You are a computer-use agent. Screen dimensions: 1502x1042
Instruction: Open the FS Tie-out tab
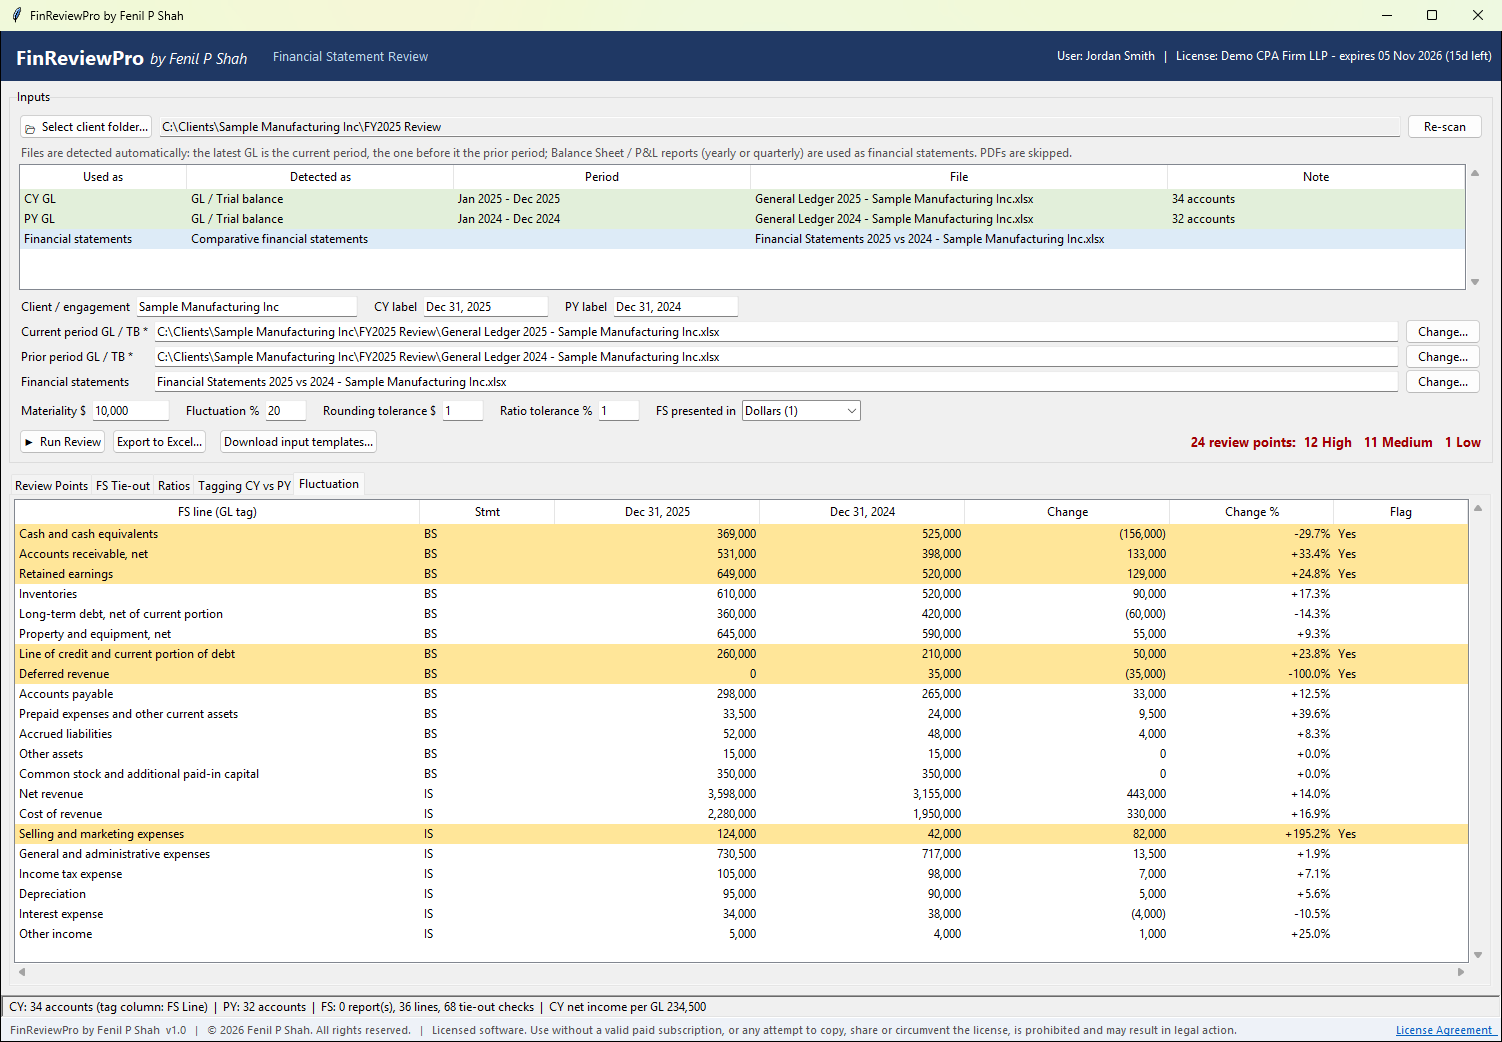coord(123,485)
